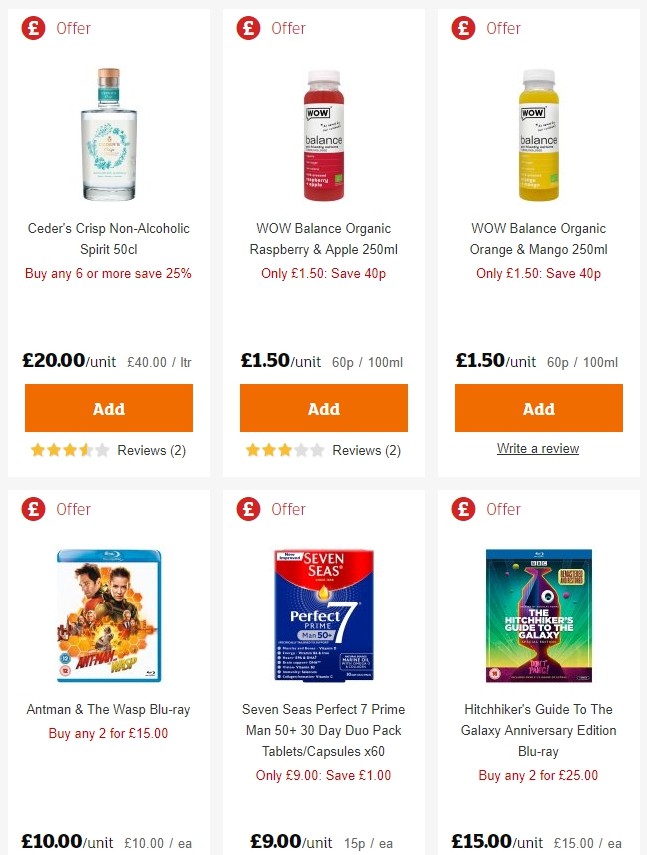Click the Offer icon above WOW Orange & Mango
647x855 pixels.
[x=463, y=29]
